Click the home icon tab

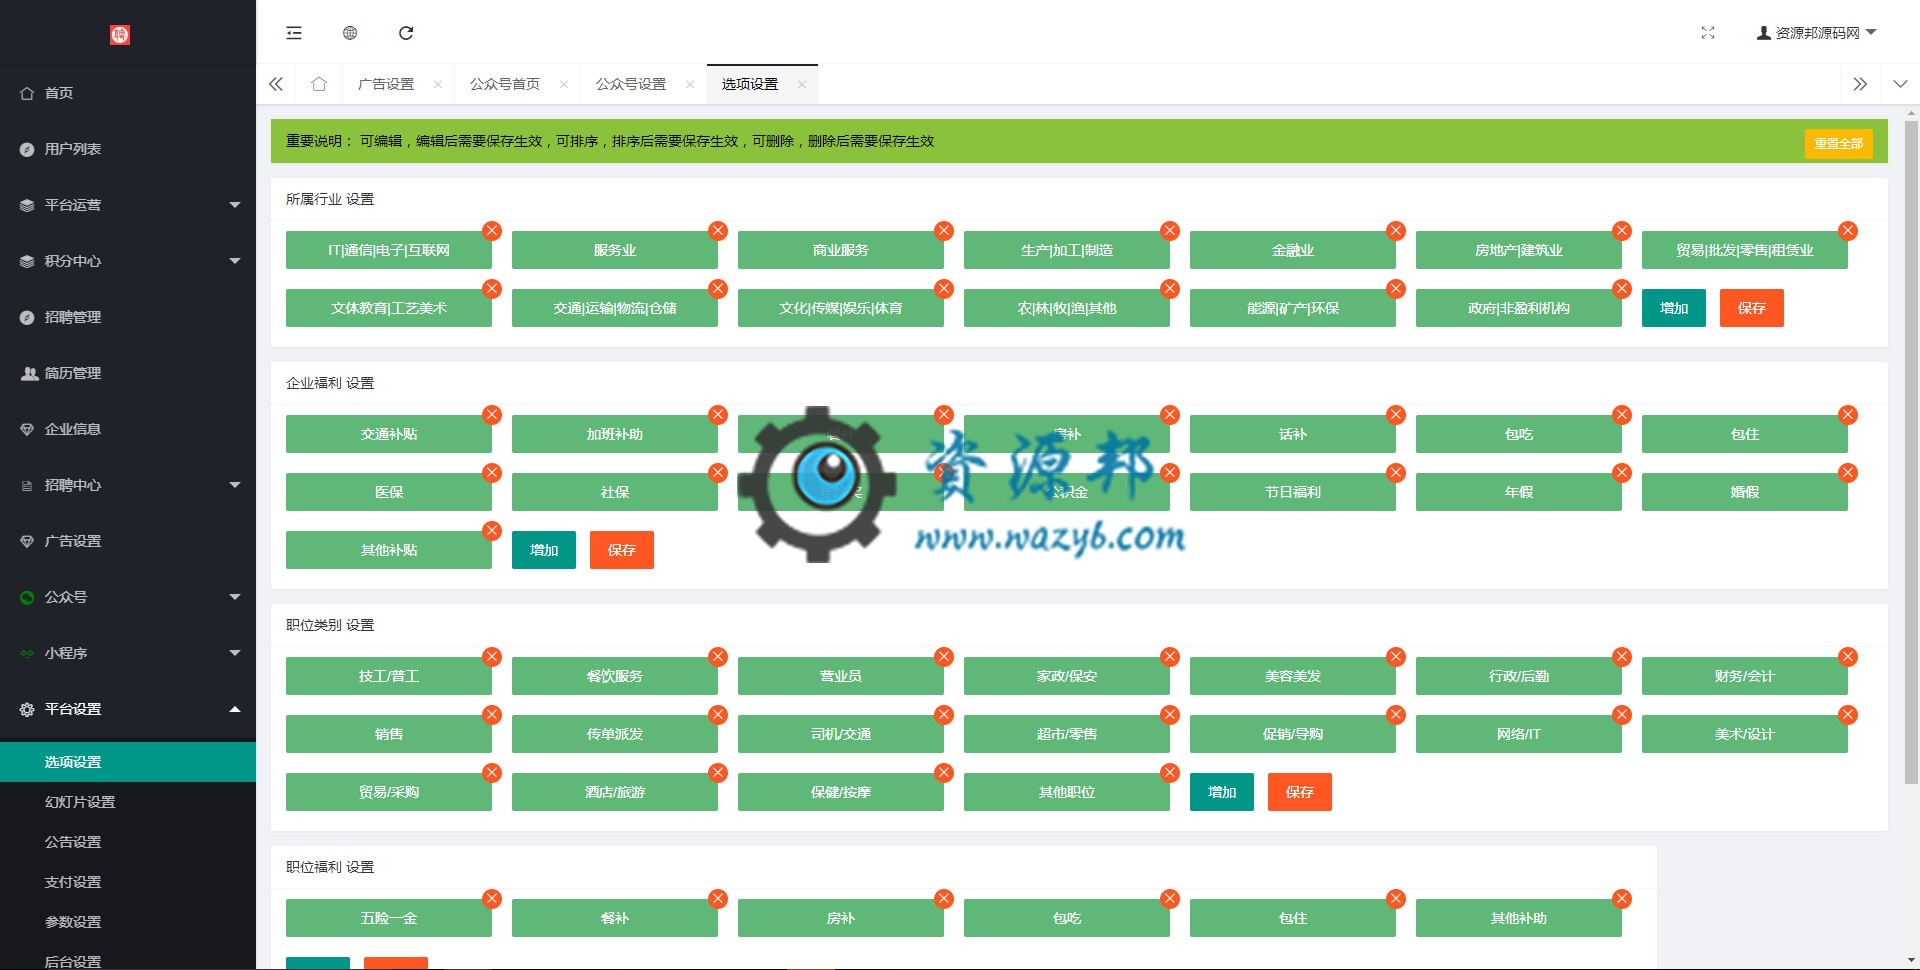(x=319, y=84)
